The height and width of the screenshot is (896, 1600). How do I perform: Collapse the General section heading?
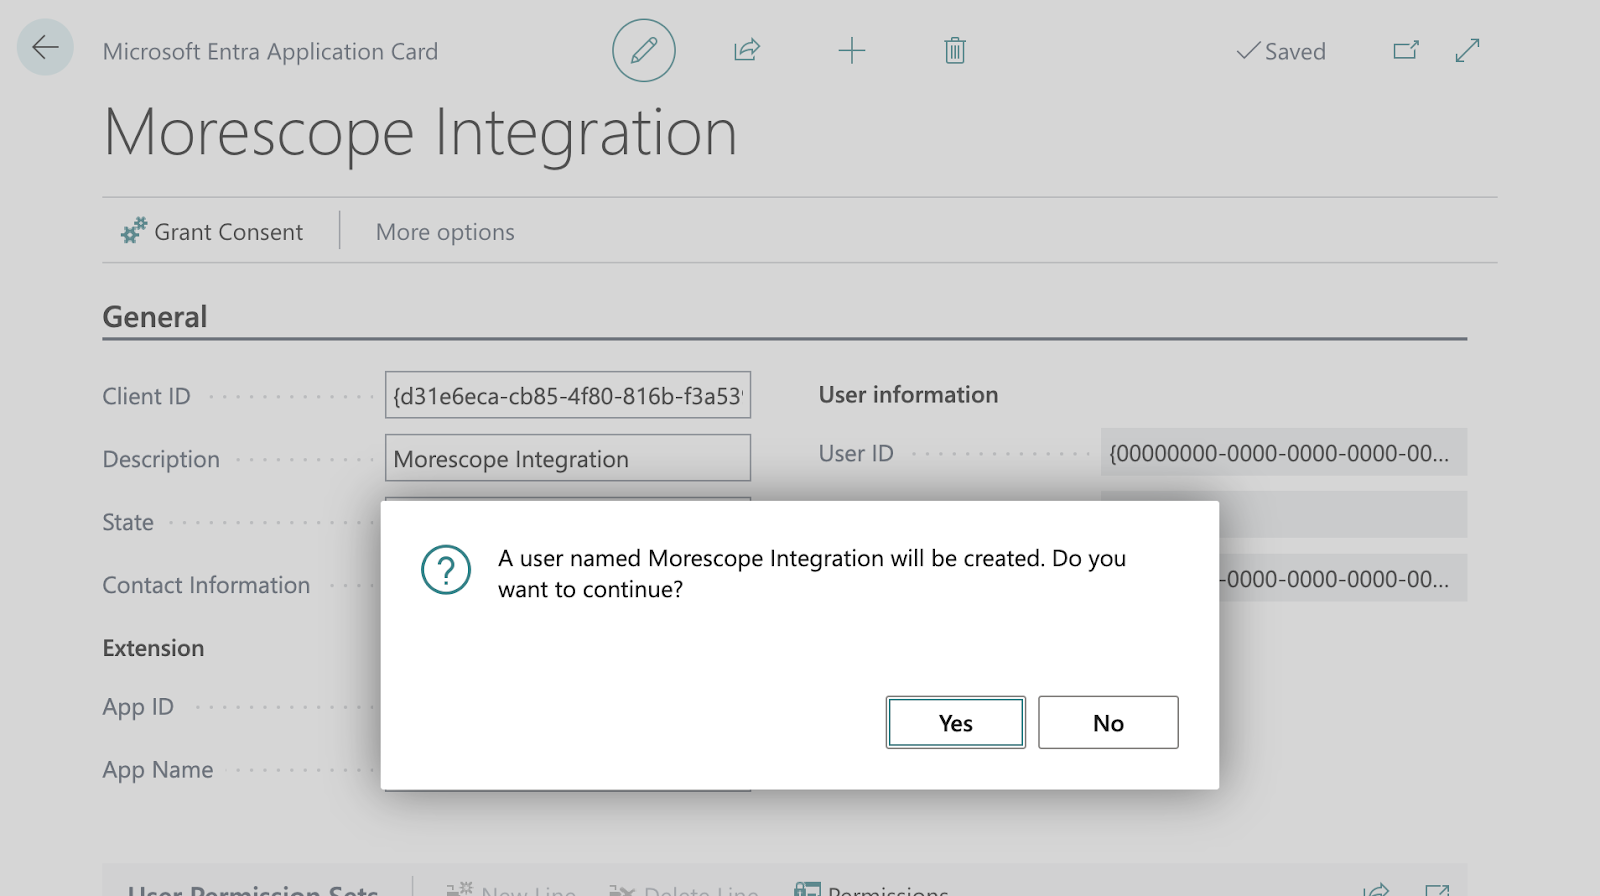pos(155,317)
